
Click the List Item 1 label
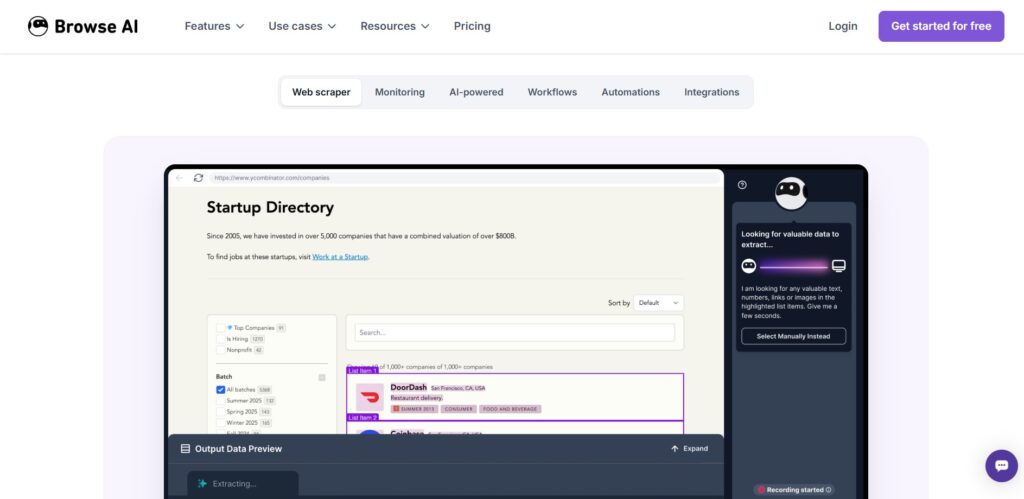[362, 370]
